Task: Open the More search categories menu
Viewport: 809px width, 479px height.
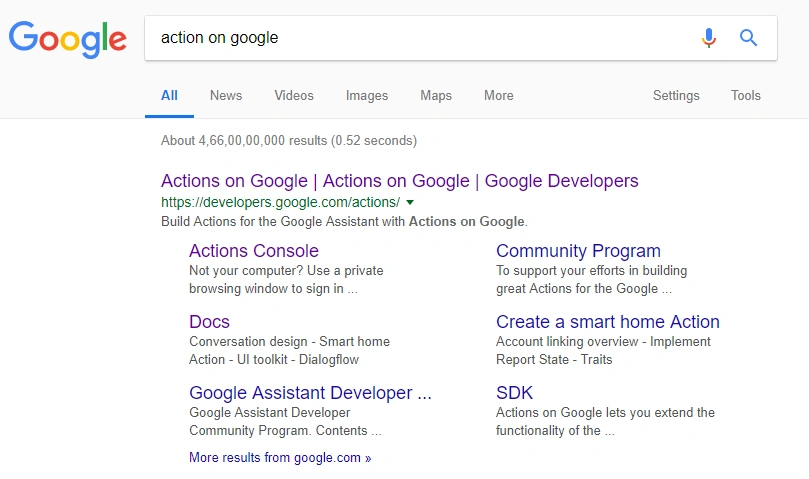Action: click(x=498, y=95)
